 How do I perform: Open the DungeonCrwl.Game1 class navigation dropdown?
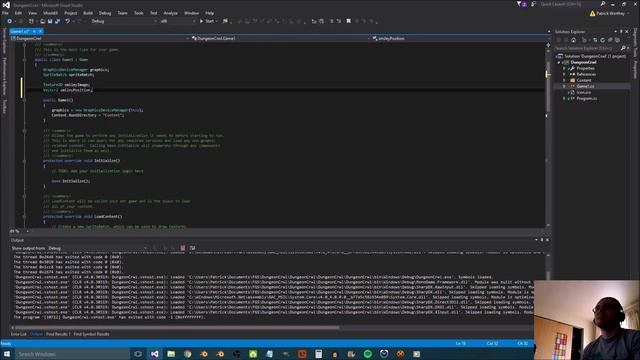pos(281,38)
